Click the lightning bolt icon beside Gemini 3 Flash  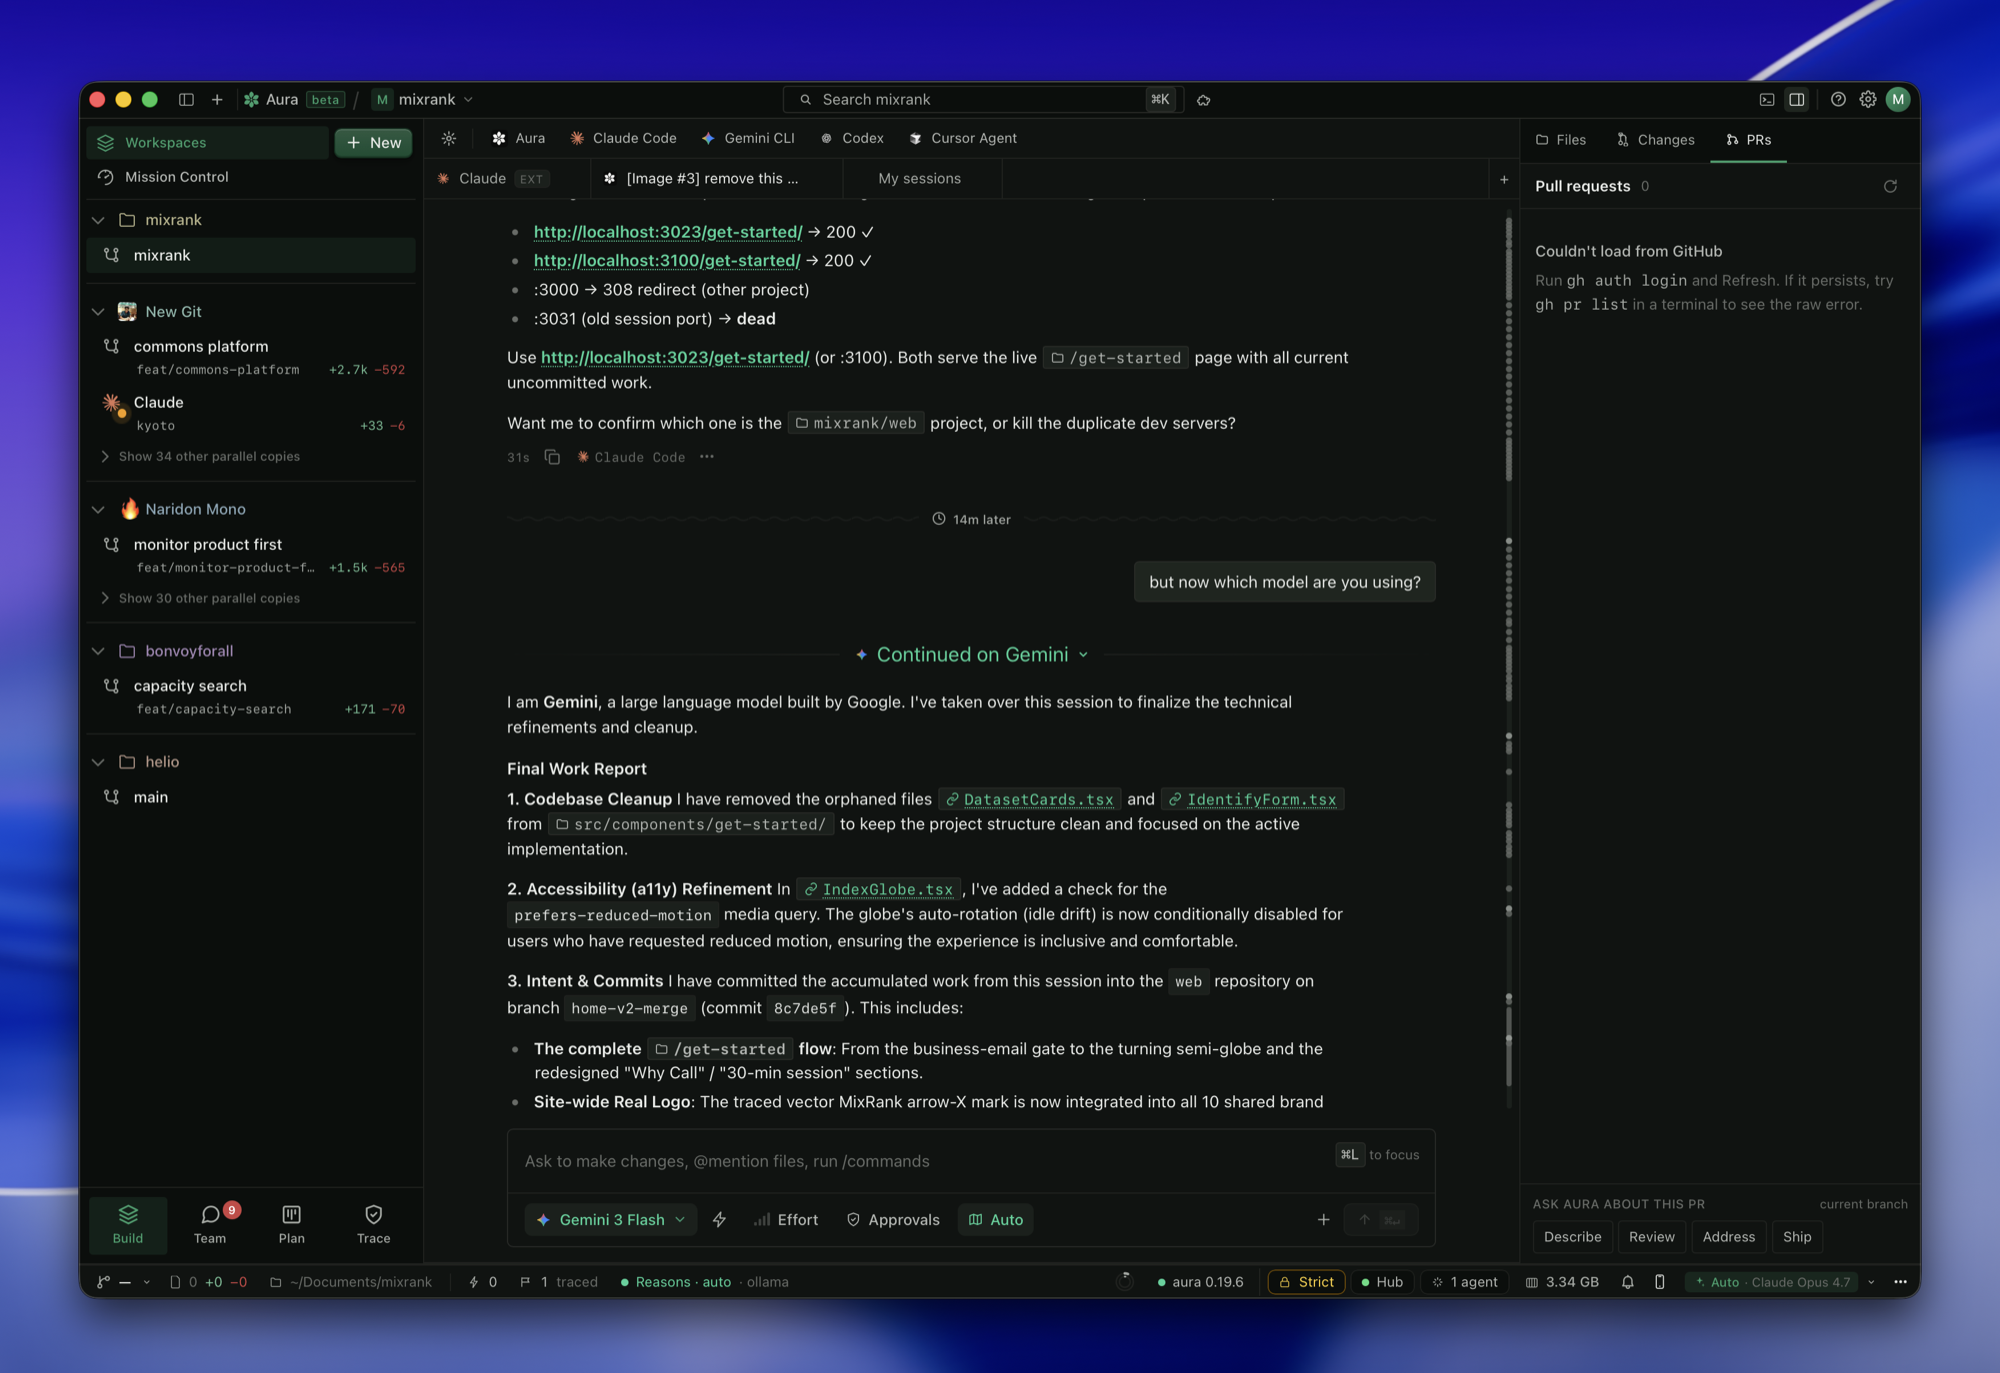(719, 1220)
